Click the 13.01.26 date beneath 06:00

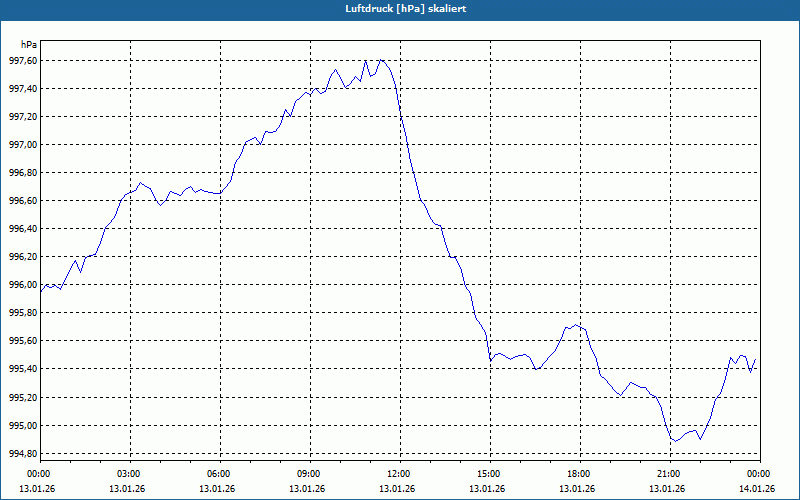(x=217, y=489)
